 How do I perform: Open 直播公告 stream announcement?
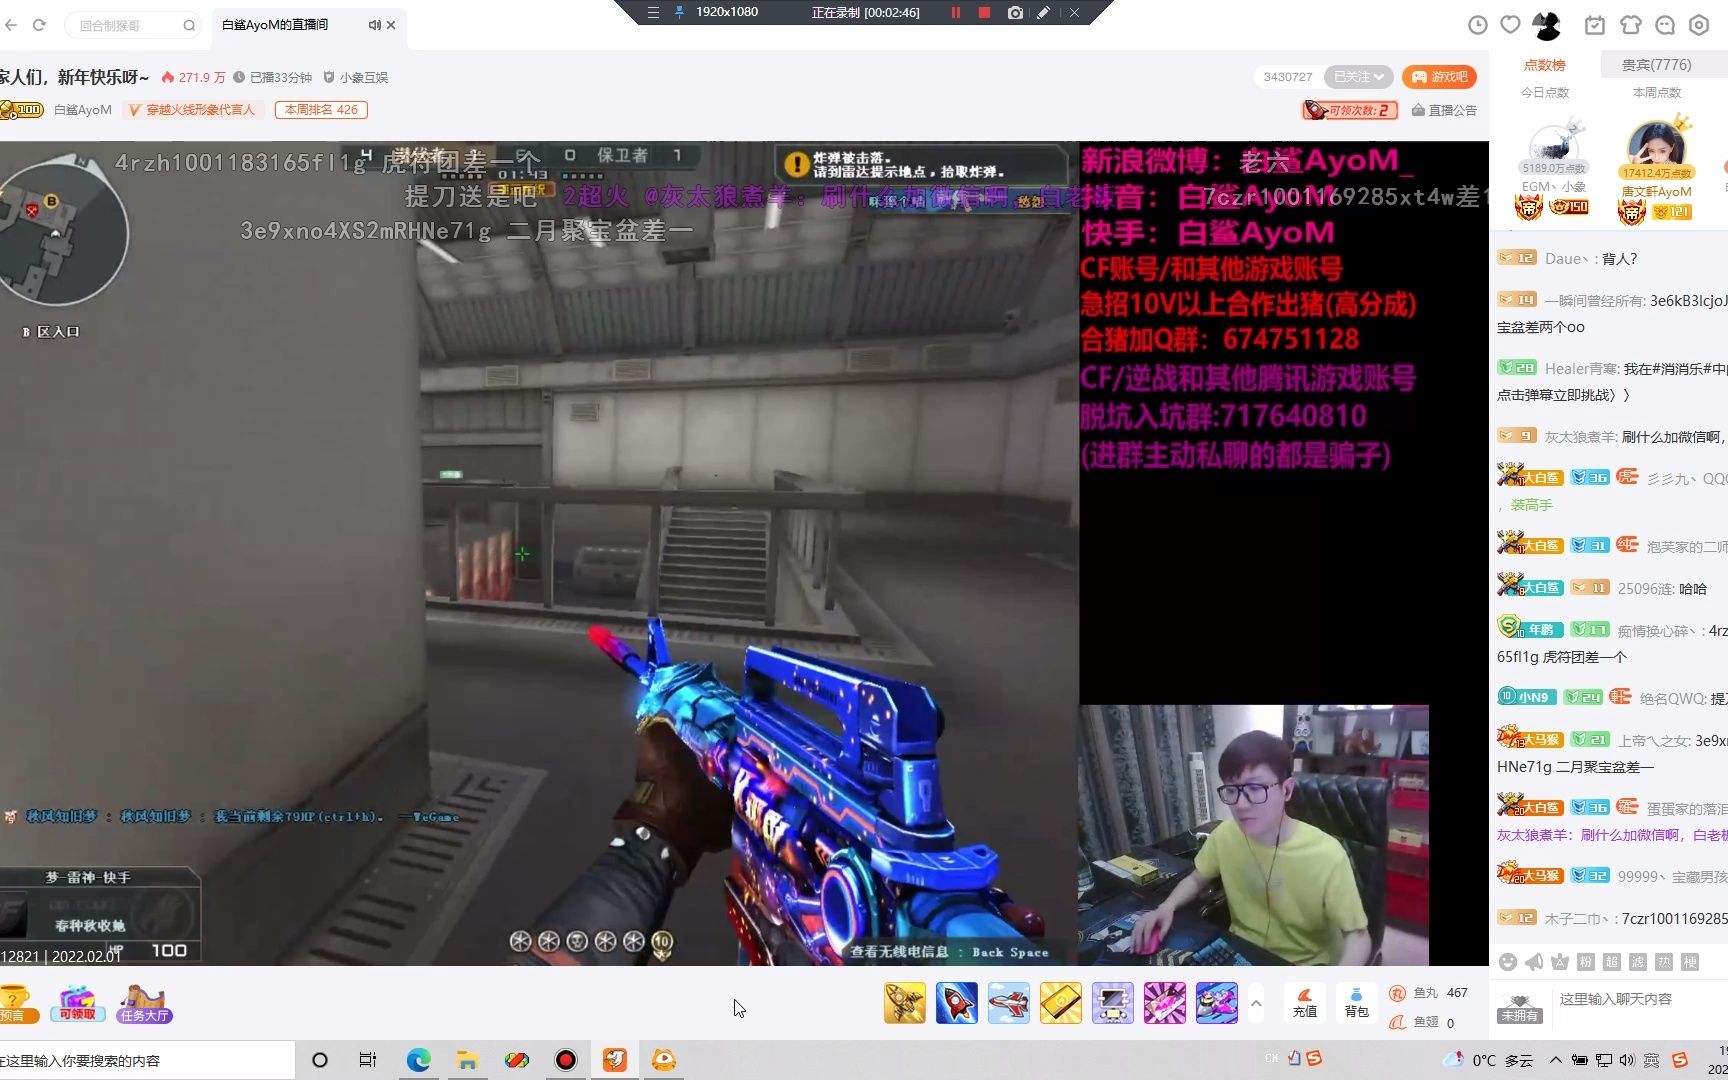point(1444,110)
